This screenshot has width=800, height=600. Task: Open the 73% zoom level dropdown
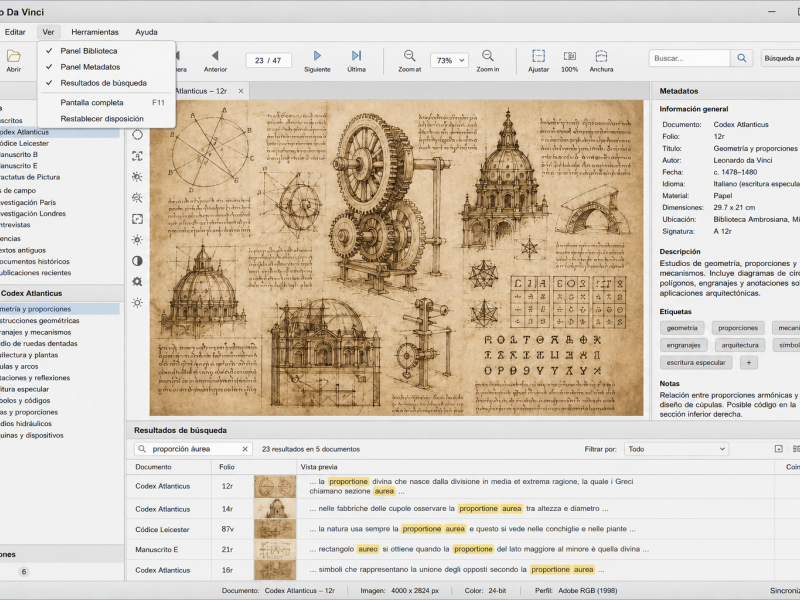click(x=449, y=60)
